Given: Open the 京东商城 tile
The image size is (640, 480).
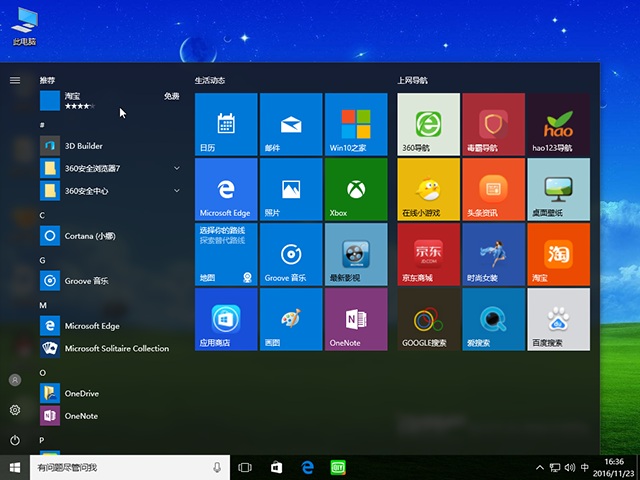Looking at the screenshot, I should (x=428, y=254).
